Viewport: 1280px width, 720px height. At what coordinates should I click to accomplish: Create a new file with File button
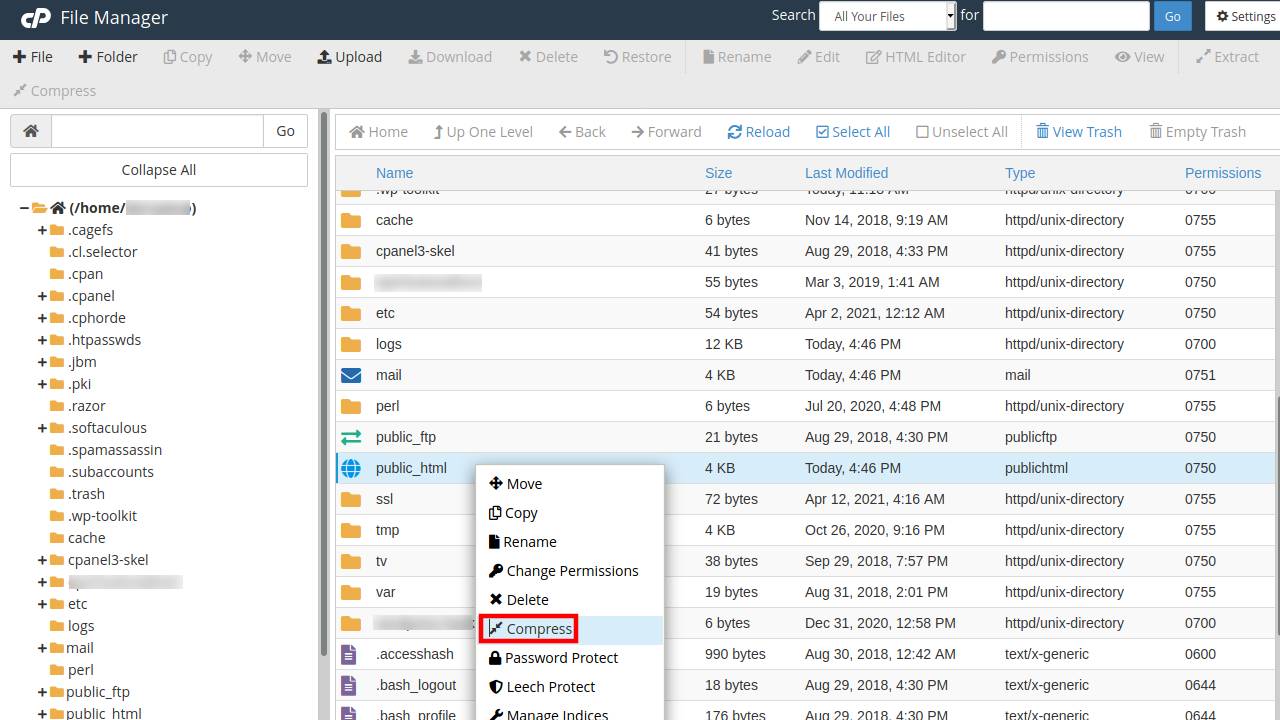coord(33,57)
